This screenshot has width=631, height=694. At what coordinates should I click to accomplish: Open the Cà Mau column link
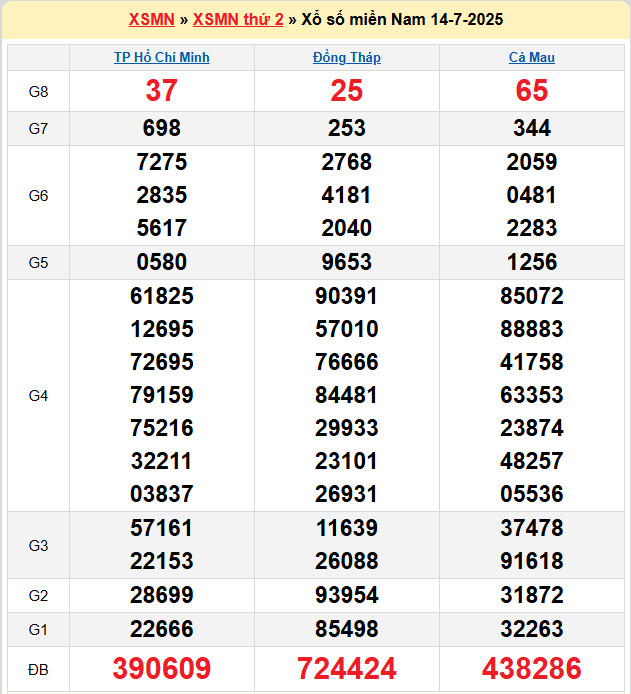(531, 58)
